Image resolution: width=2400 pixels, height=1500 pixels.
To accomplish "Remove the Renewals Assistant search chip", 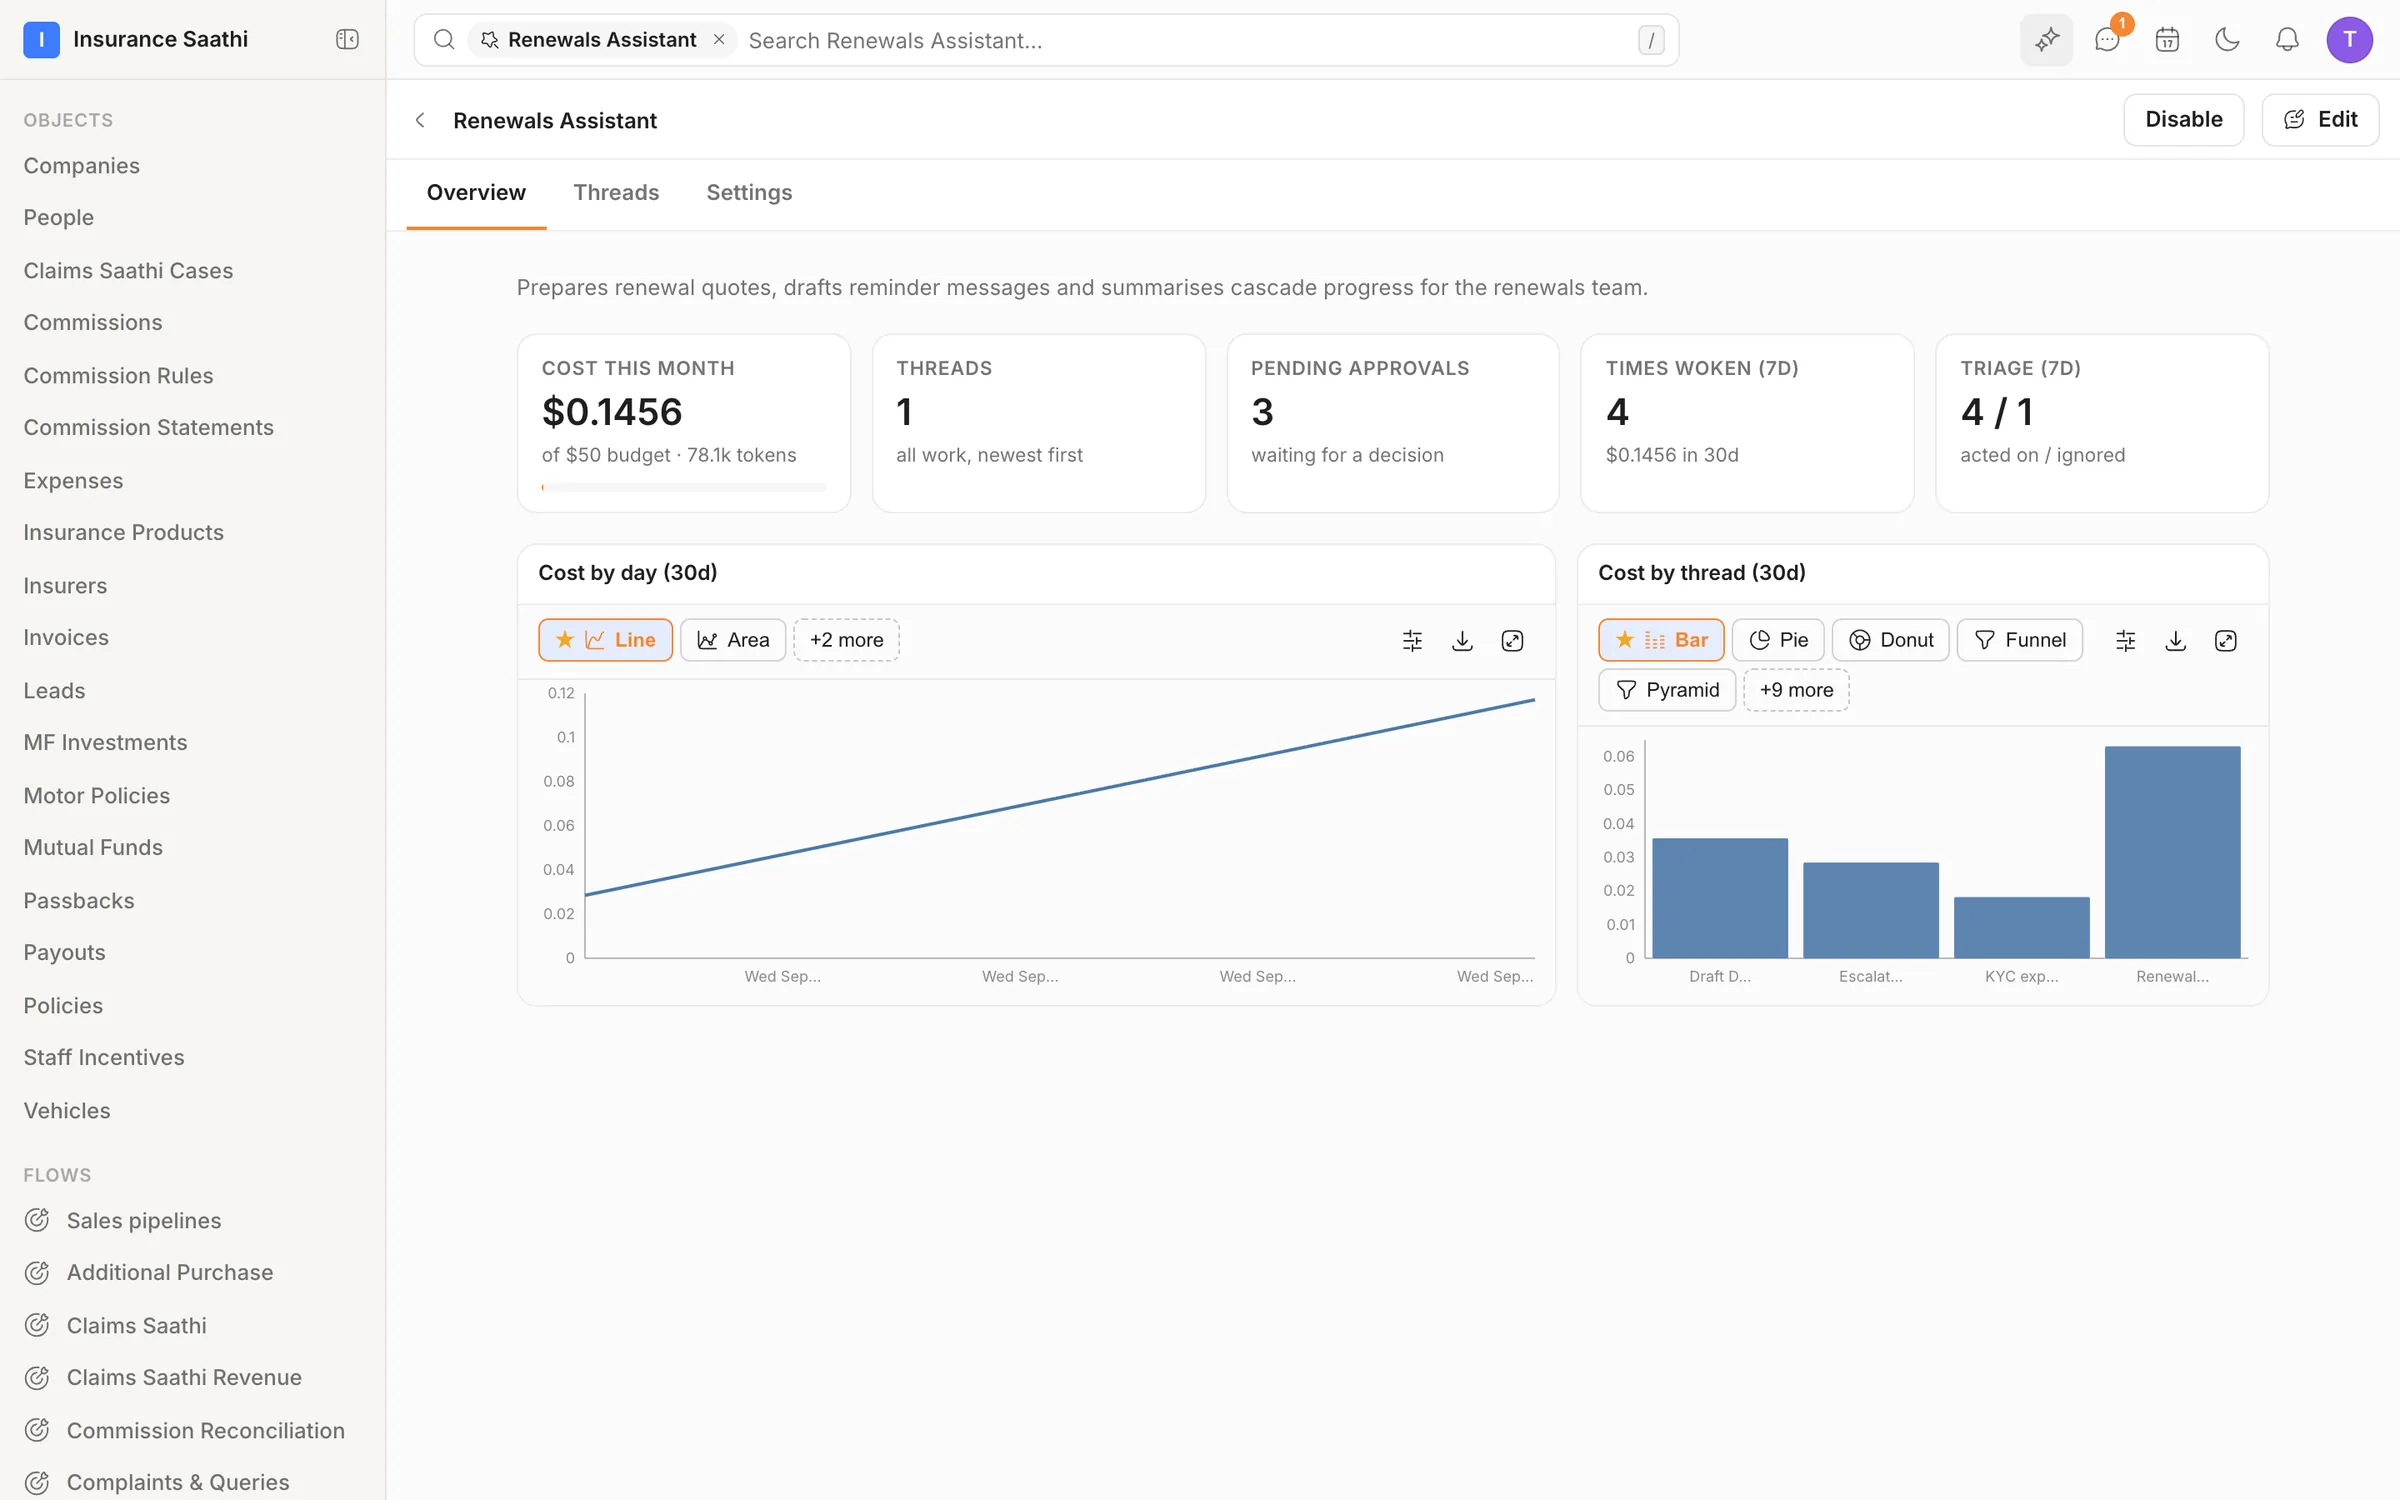I will 718,39.
